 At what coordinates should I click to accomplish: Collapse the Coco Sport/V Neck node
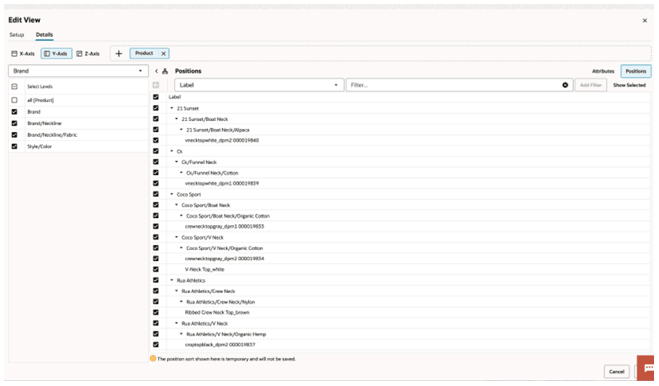(x=177, y=237)
